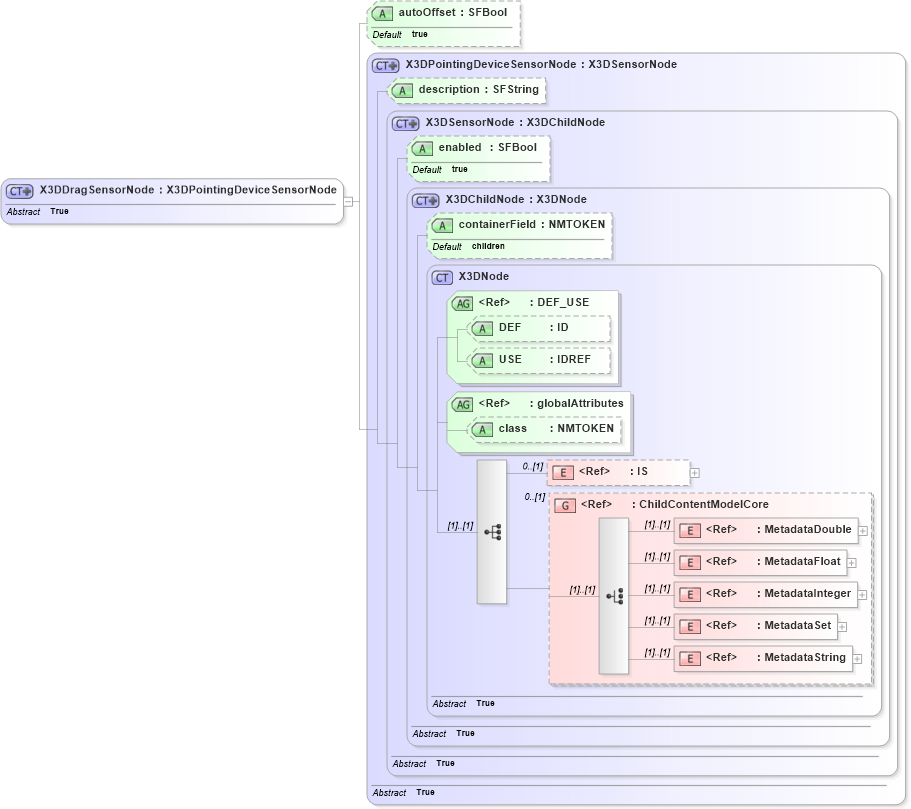Click the X3DNode sequence compositor symbol

492,532
